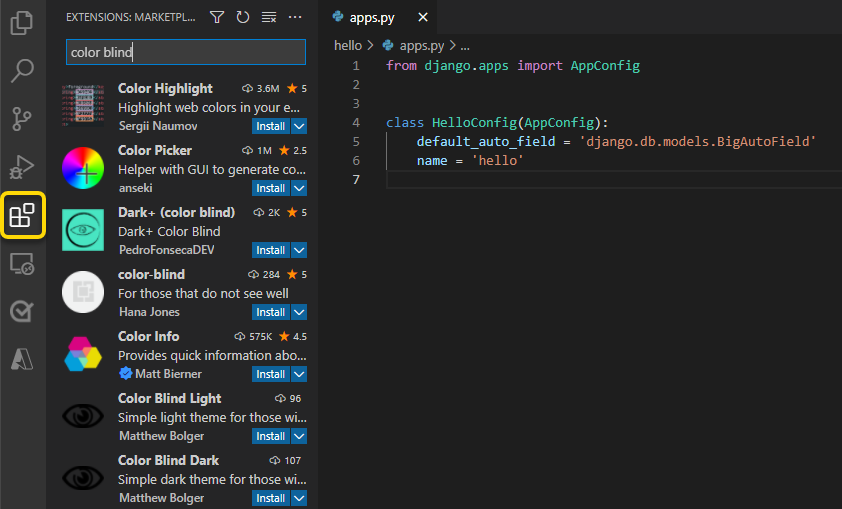Viewport: 842px width, 509px height.
Task: Click the extensions search box
Action: click(185, 52)
